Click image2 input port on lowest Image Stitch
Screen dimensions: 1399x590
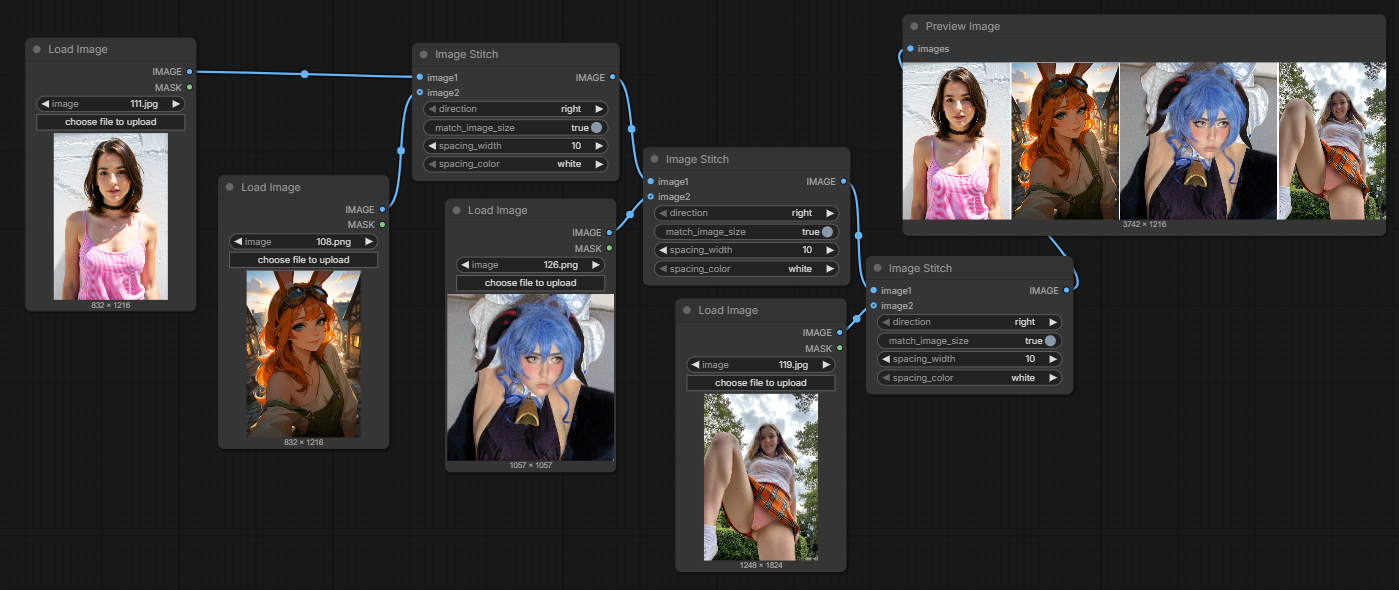tap(874, 306)
